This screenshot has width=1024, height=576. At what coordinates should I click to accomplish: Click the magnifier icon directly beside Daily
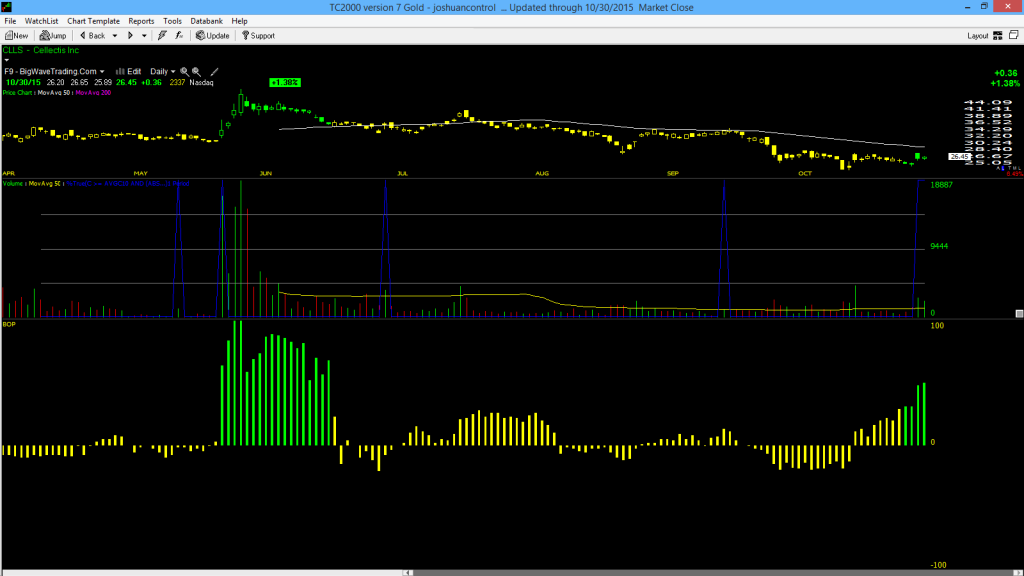click(x=184, y=72)
